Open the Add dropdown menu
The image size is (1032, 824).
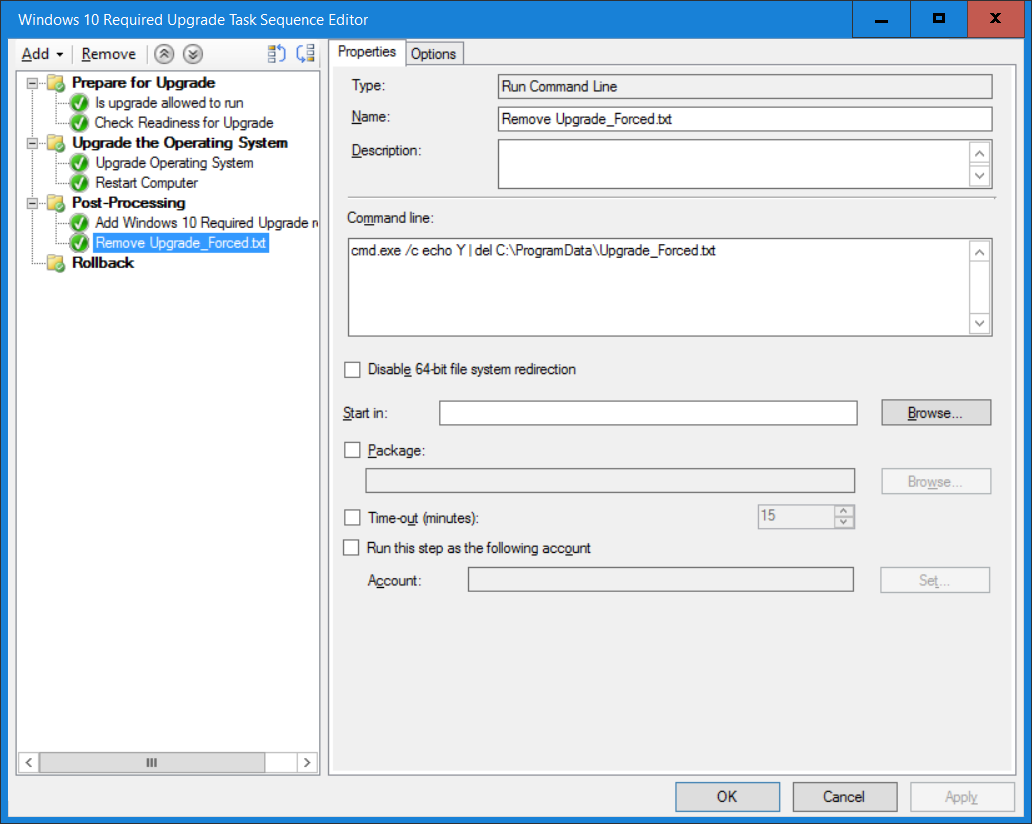[x=42, y=54]
